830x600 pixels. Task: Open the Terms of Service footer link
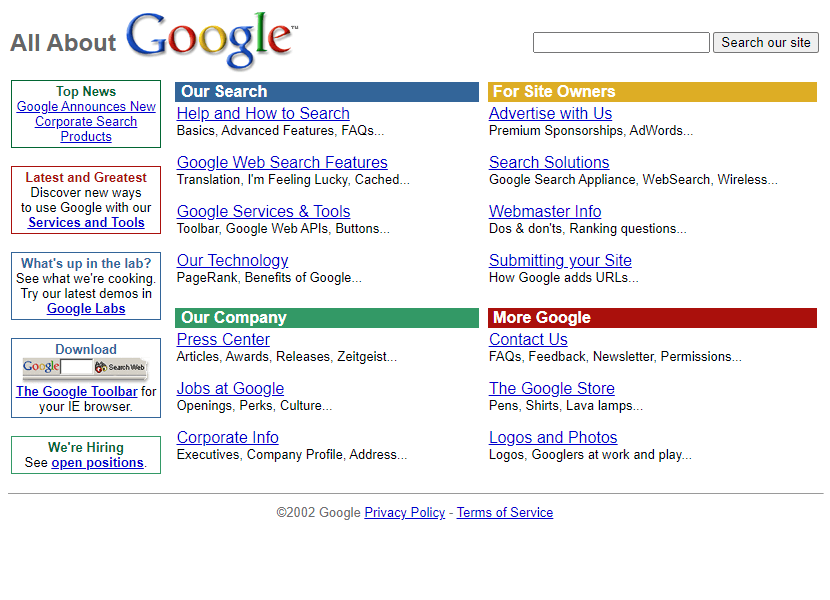[x=505, y=513]
